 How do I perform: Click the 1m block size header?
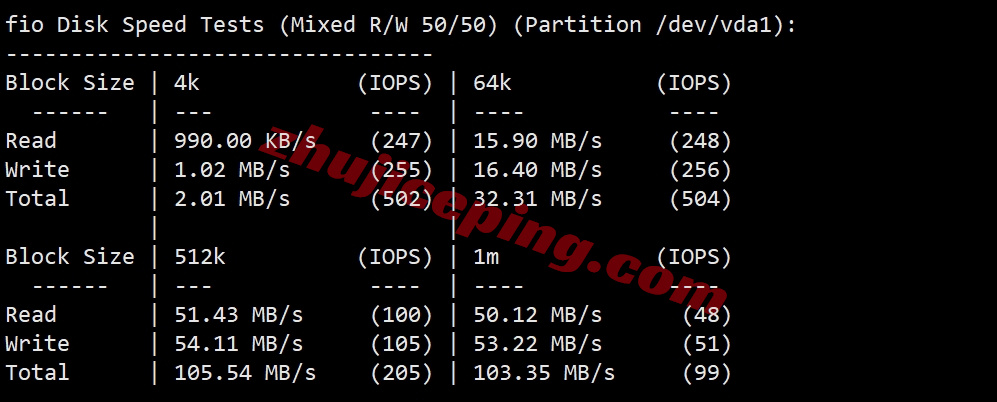[486, 257]
